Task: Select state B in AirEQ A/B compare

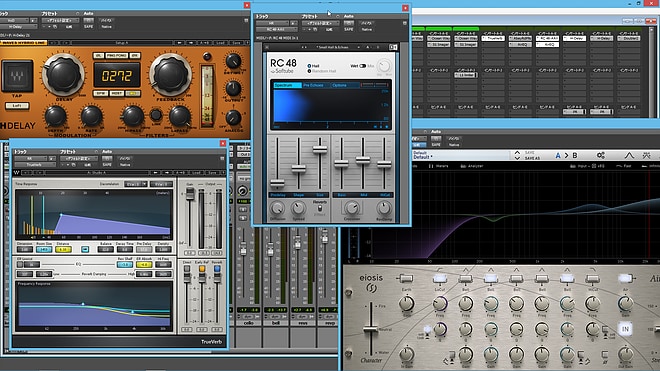Action: [x=575, y=155]
